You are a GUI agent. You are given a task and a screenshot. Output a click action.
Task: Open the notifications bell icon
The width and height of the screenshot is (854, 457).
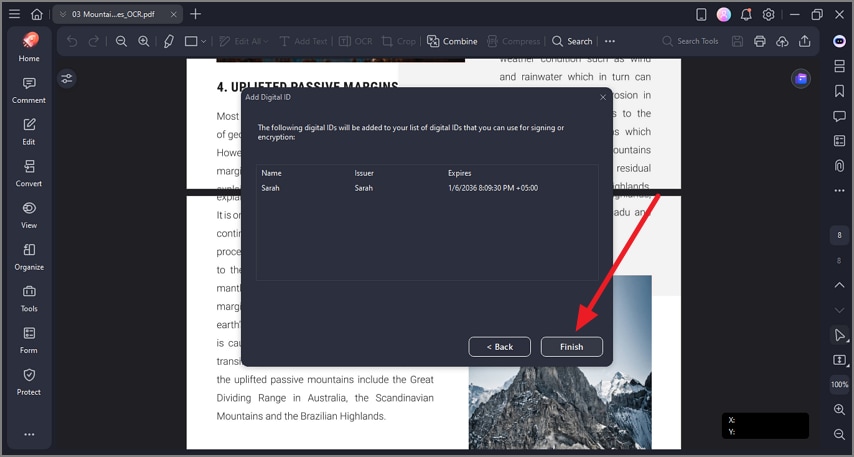(746, 15)
